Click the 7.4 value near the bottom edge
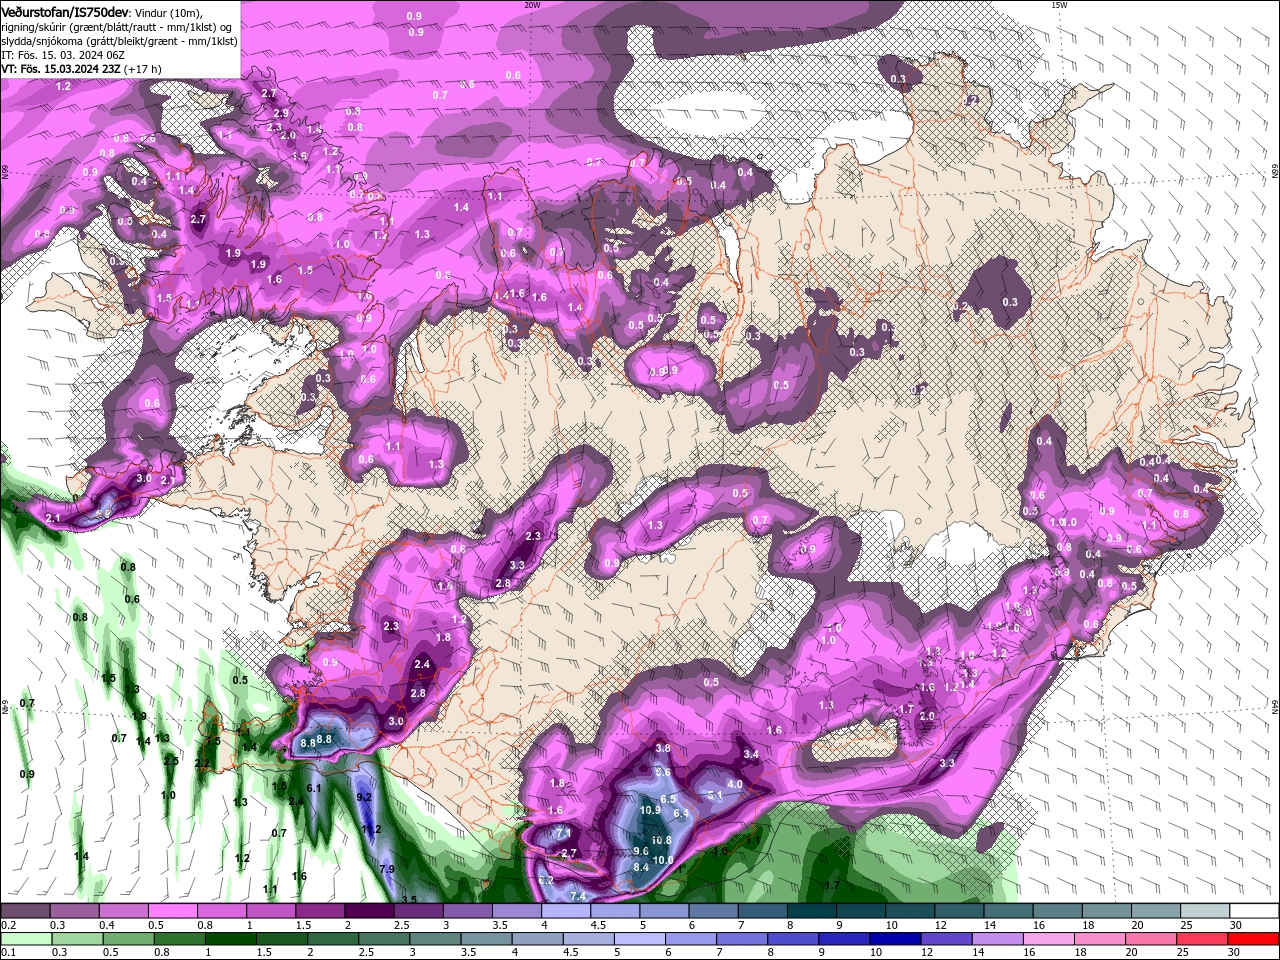The width and height of the screenshot is (1280, 960). pos(577,896)
